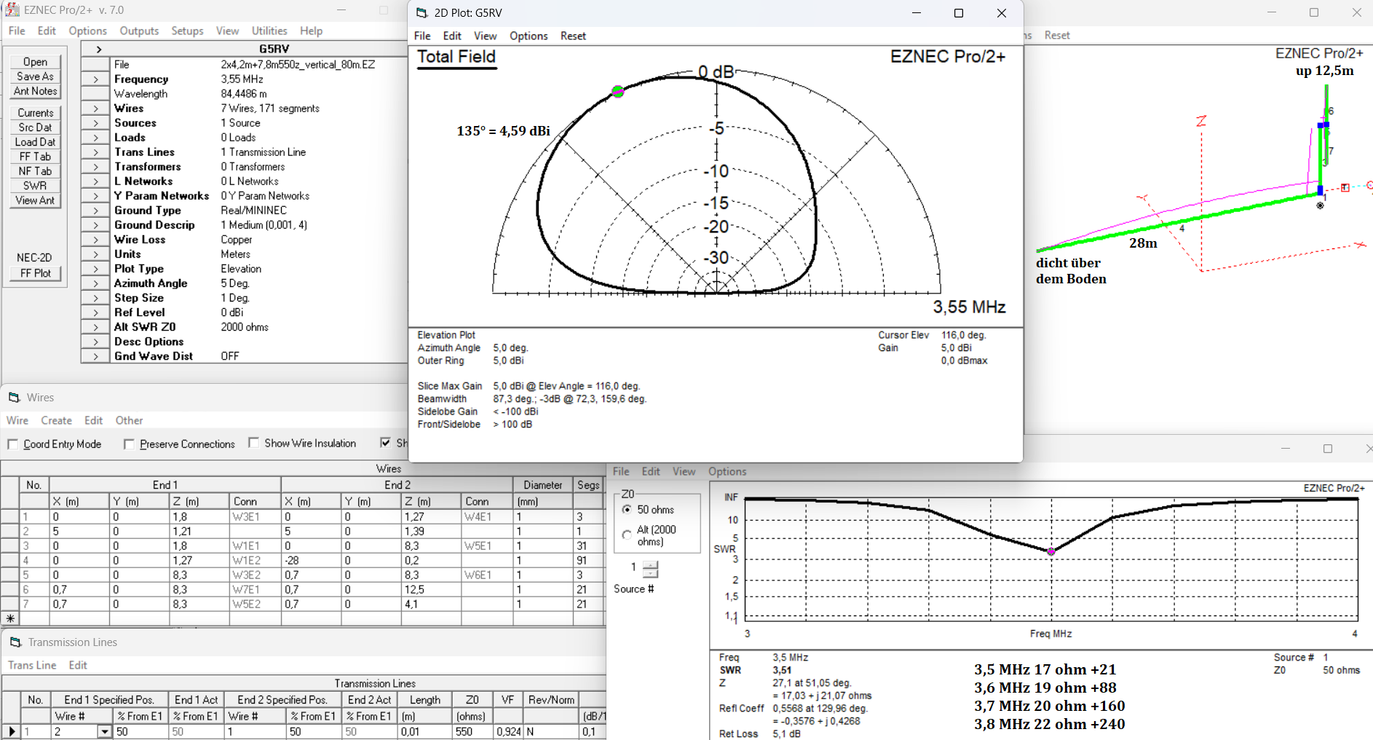Select the Alt (2000 ohms) radio button
Image resolution: width=1373 pixels, height=740 pixels.
[x=627, y=535]
